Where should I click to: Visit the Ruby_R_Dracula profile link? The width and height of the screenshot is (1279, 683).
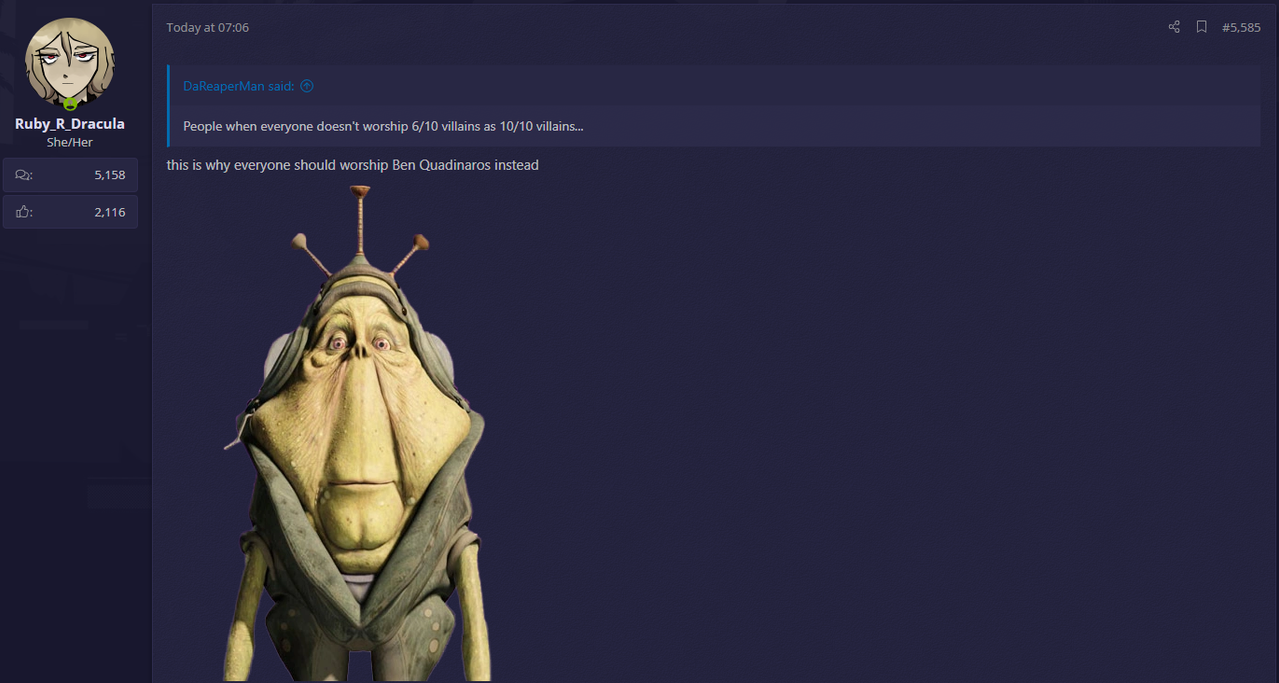pos(70,124)
